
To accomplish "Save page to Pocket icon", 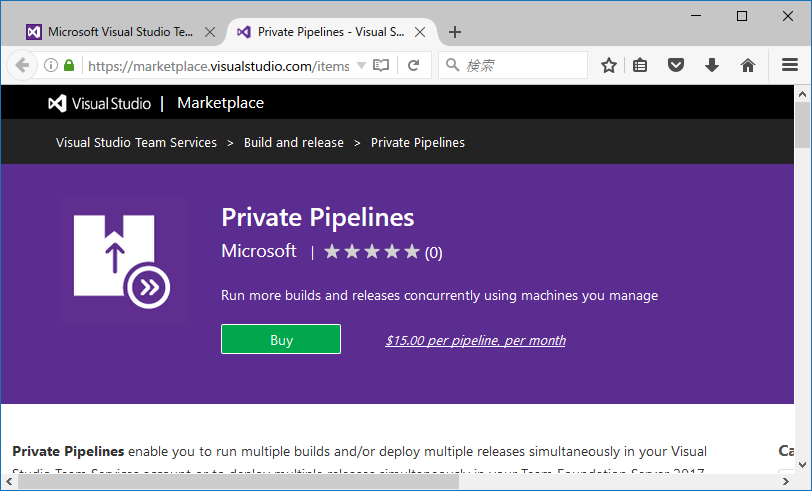I will (x=676, y=65).
